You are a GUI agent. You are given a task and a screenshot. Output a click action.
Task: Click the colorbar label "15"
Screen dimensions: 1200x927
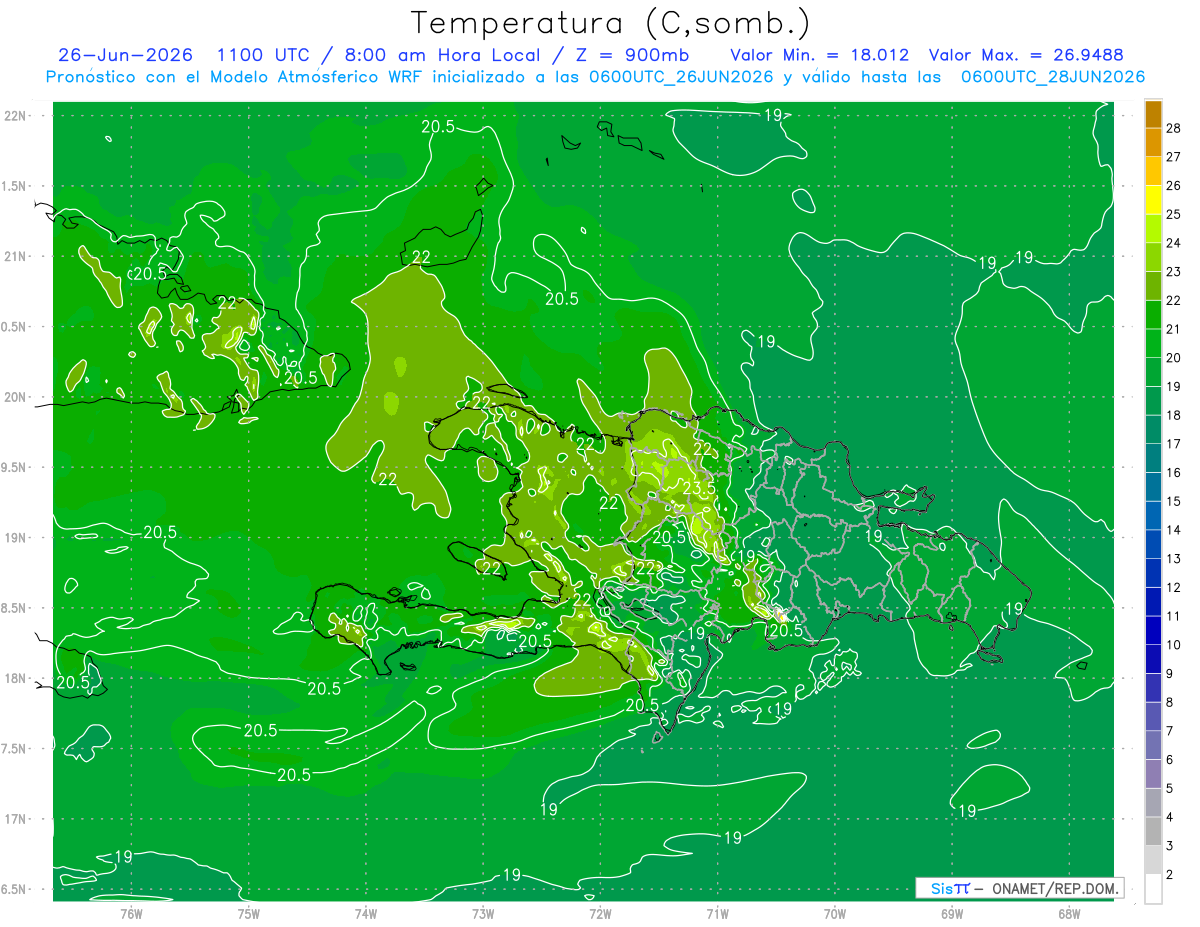click(1174, 501)
